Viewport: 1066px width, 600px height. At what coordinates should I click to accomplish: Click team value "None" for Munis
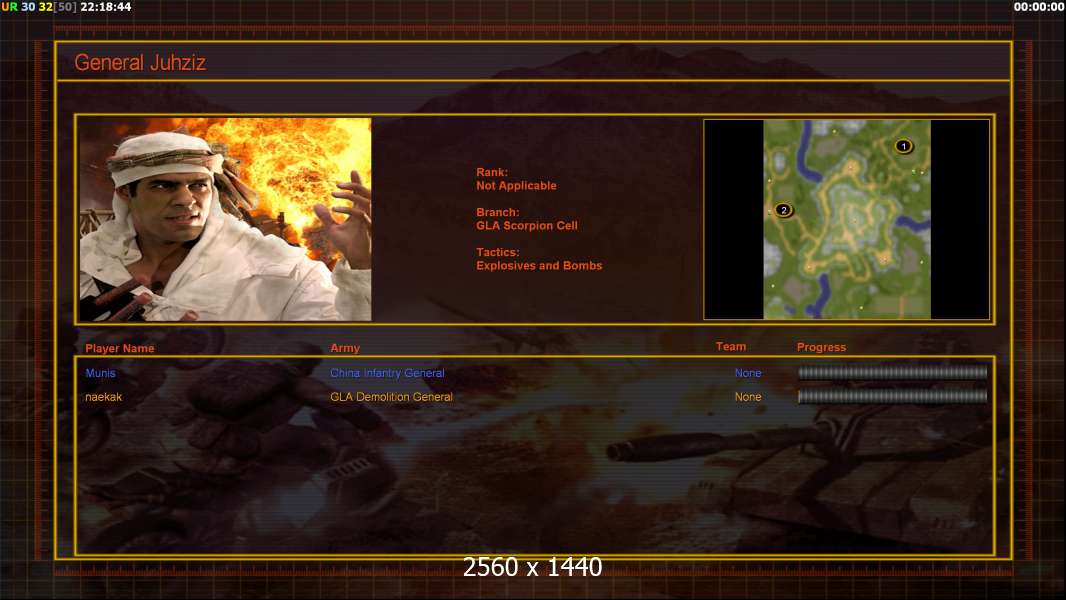tap(748, 373)
